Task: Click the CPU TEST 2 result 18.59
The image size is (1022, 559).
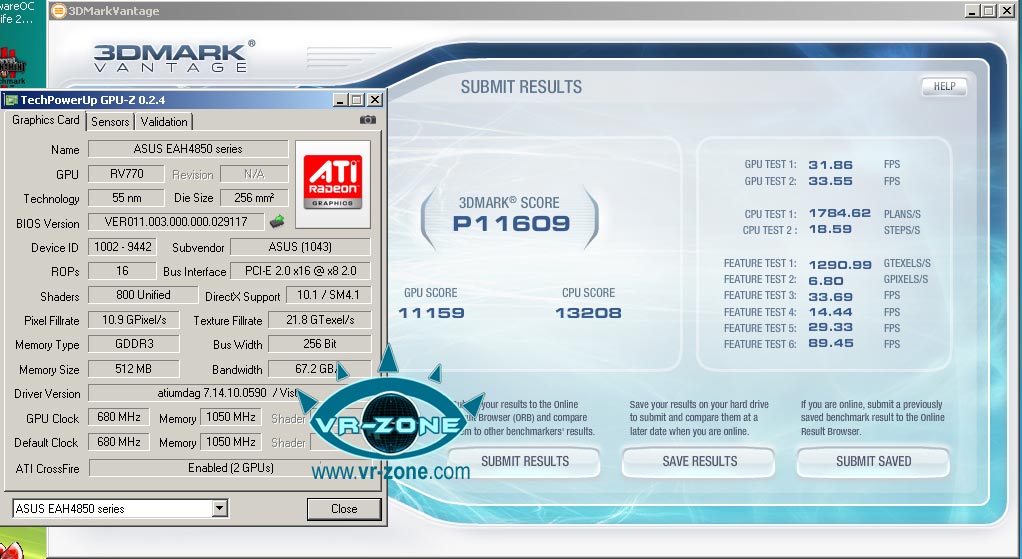Action: pos(830,229)
